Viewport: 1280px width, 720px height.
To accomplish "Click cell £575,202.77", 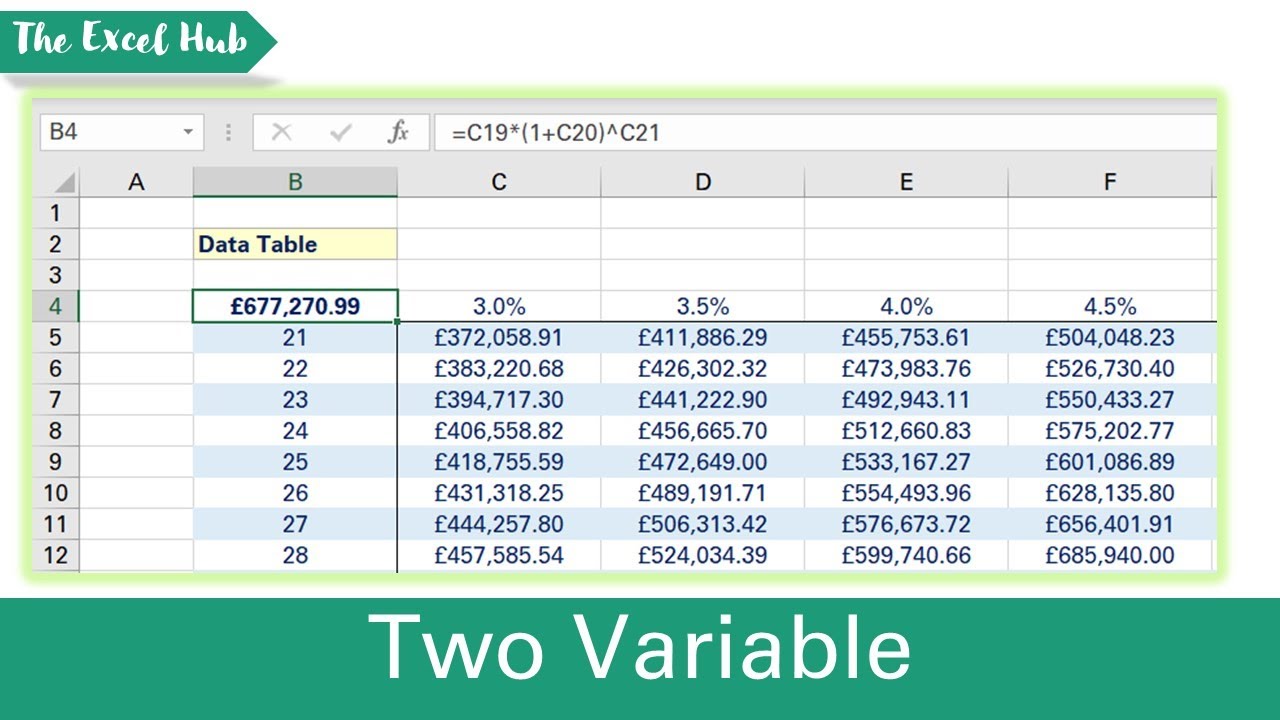I will point(1110,431).
